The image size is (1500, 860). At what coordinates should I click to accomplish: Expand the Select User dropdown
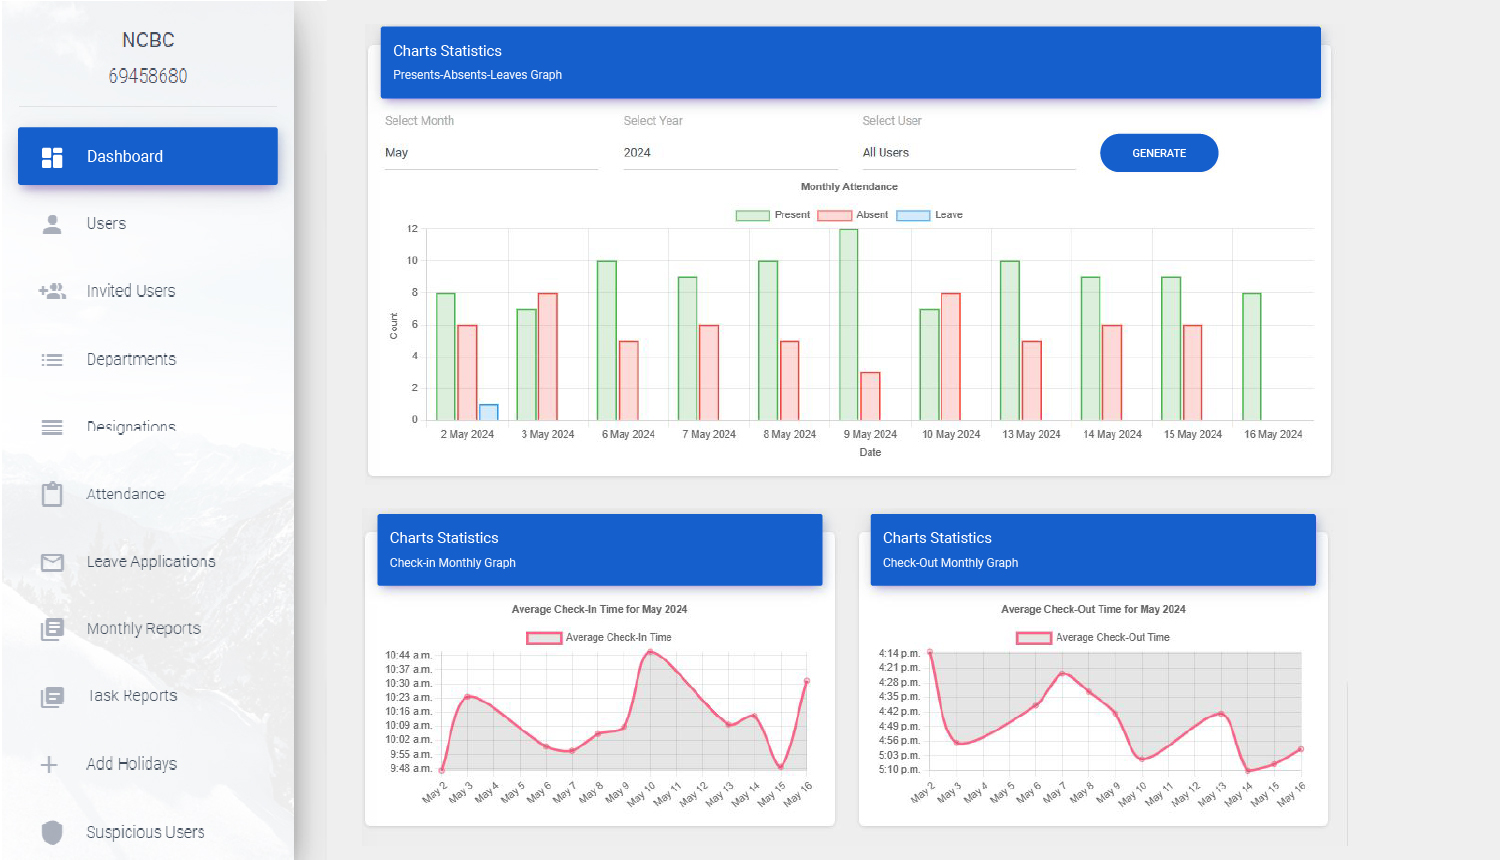tap(968, 153)
